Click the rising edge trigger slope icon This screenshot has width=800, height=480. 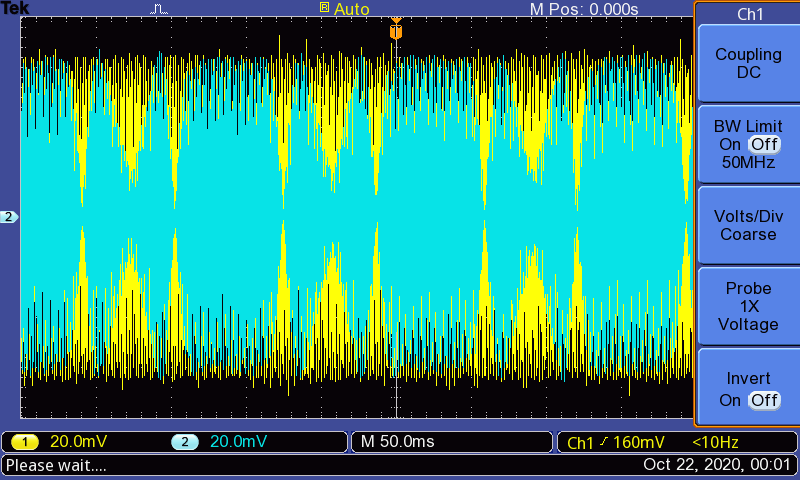coord(604,442)
